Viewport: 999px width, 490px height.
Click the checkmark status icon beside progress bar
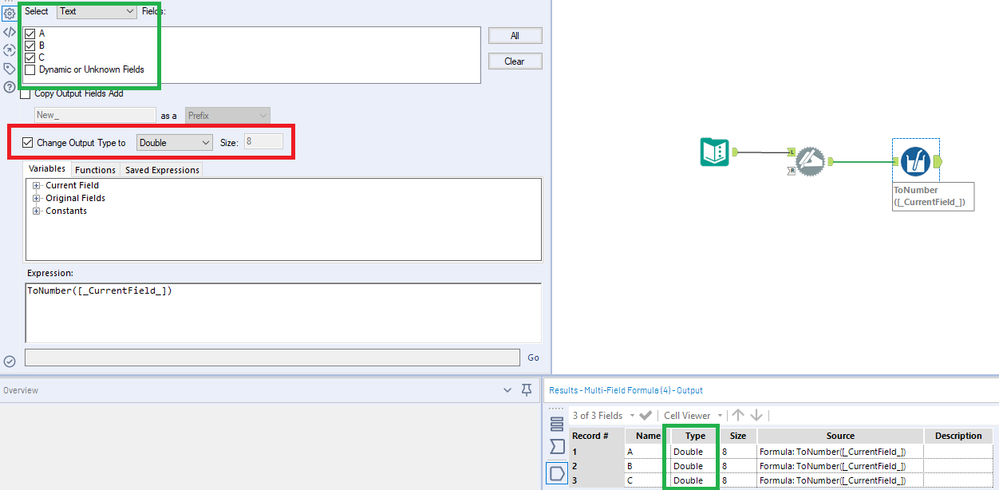point(10,361)
